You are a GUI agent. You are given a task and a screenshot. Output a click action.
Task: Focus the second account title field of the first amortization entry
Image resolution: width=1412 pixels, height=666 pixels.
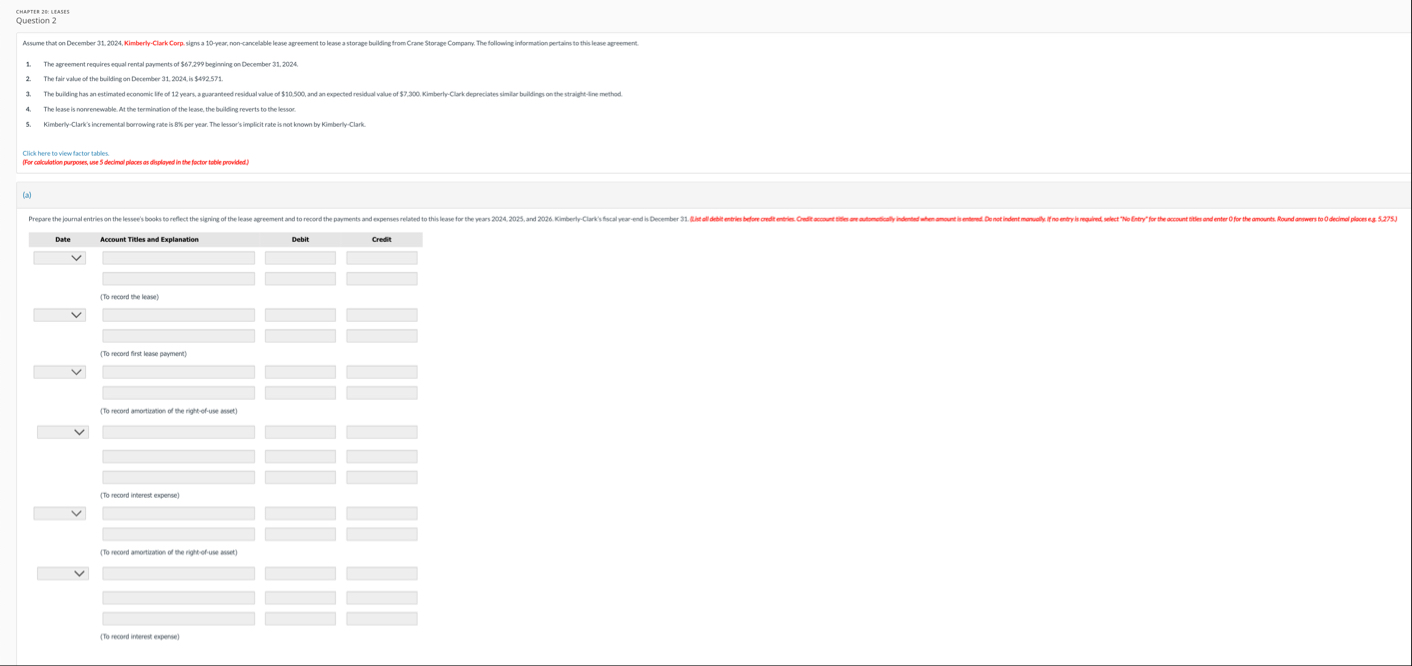178,393
